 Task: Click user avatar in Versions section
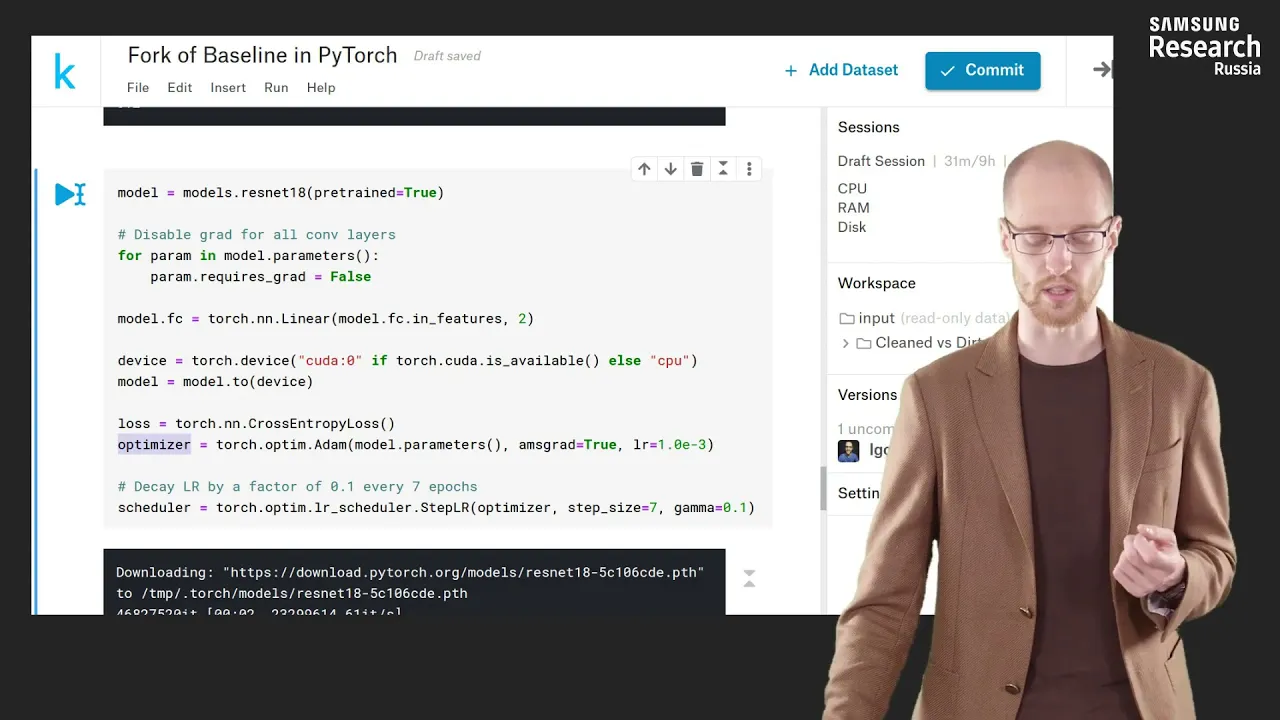click(848, 450)
